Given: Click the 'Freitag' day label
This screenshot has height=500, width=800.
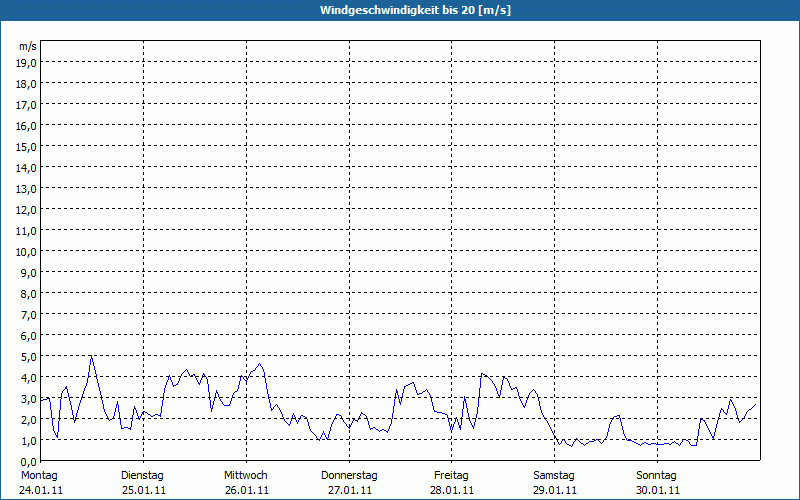Looking at the screenshot, I should [x=451, y=476].
